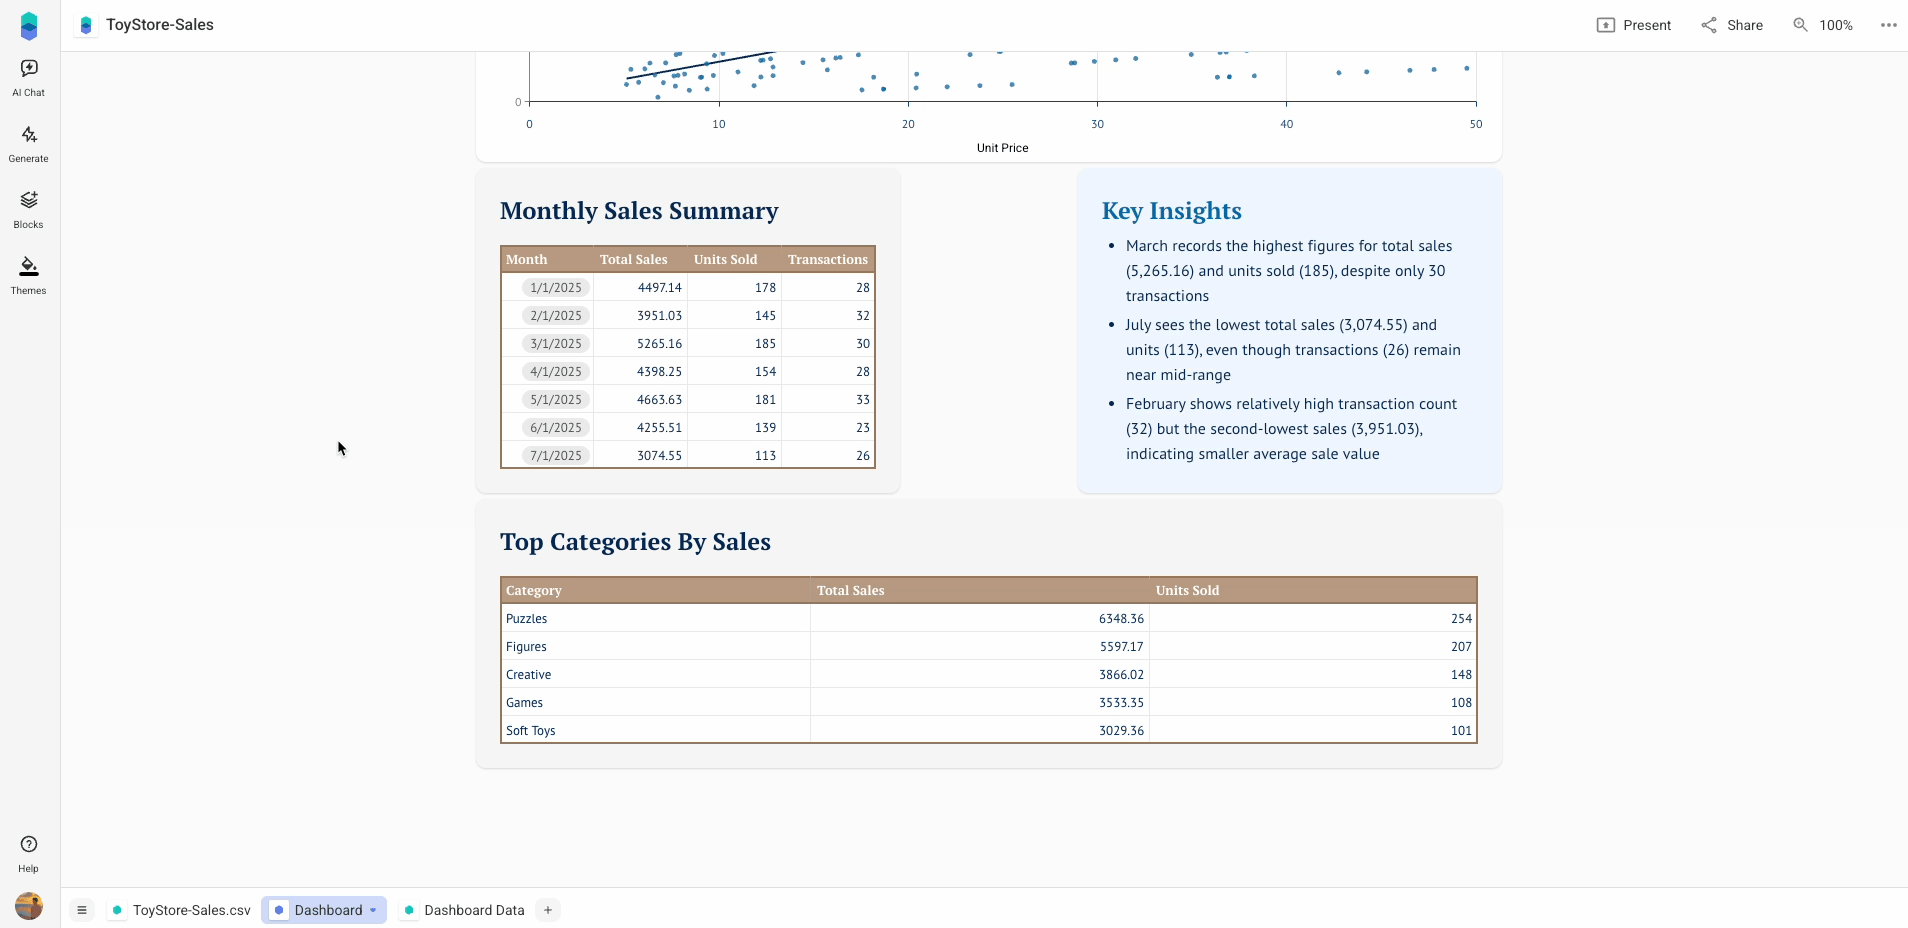This screenshot has height=928, width=1908.
Task: Click the 185 units sold cell
Action: (735, 344)
